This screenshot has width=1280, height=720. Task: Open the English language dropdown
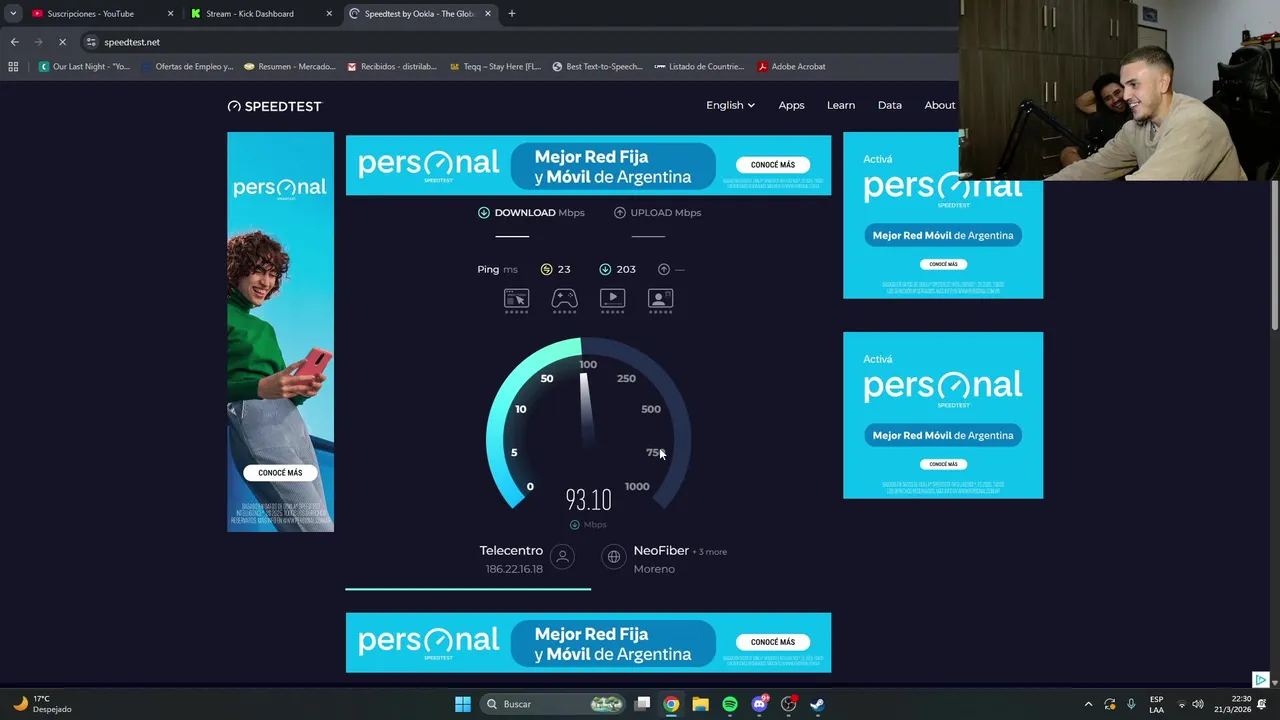pyautogui.click(x=730, y=105)
